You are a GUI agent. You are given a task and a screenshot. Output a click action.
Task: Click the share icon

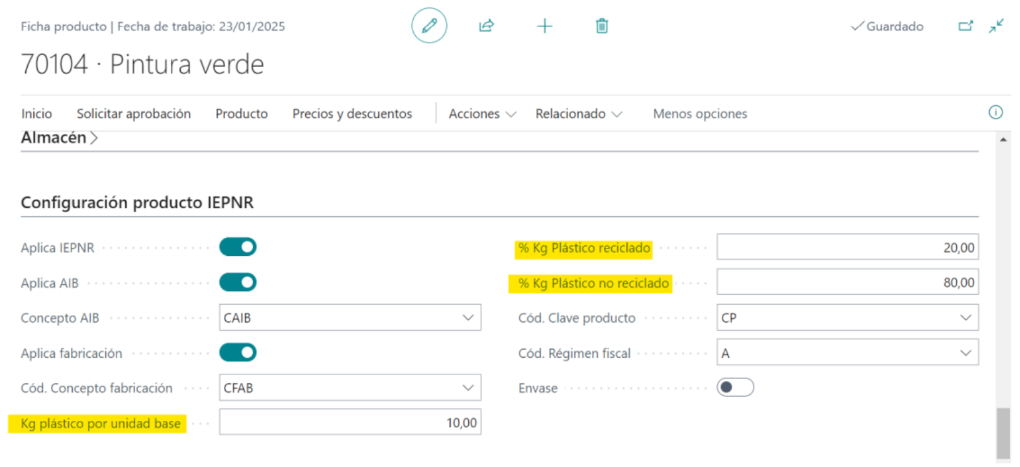pos(486,26)
